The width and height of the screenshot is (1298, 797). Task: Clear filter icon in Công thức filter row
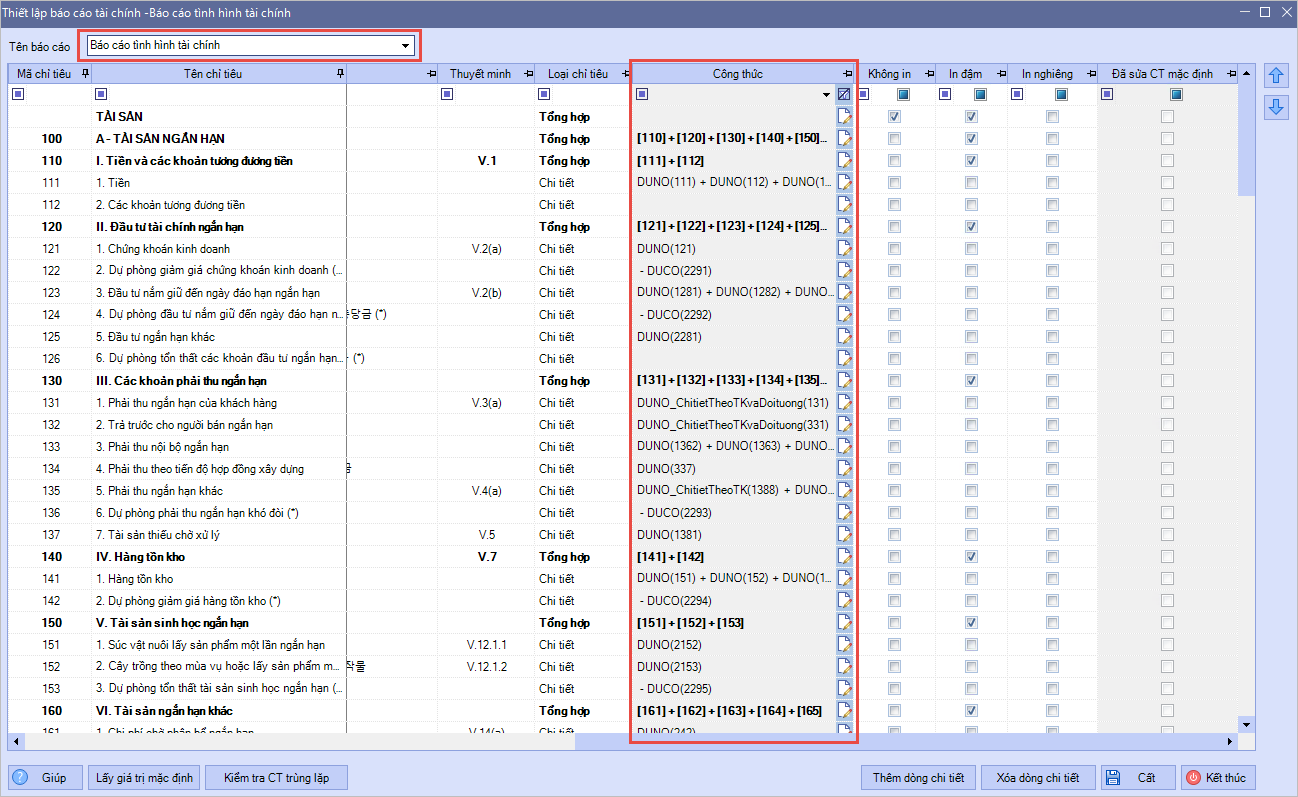[844, 95]
